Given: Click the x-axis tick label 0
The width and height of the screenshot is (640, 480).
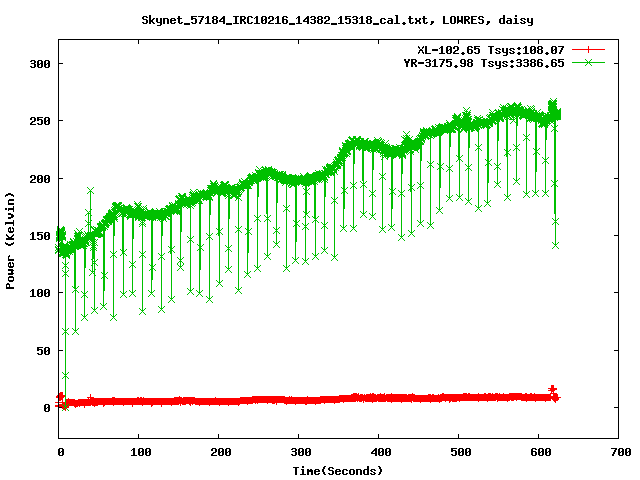Looking at the screenshot, I should click(61, 452).
